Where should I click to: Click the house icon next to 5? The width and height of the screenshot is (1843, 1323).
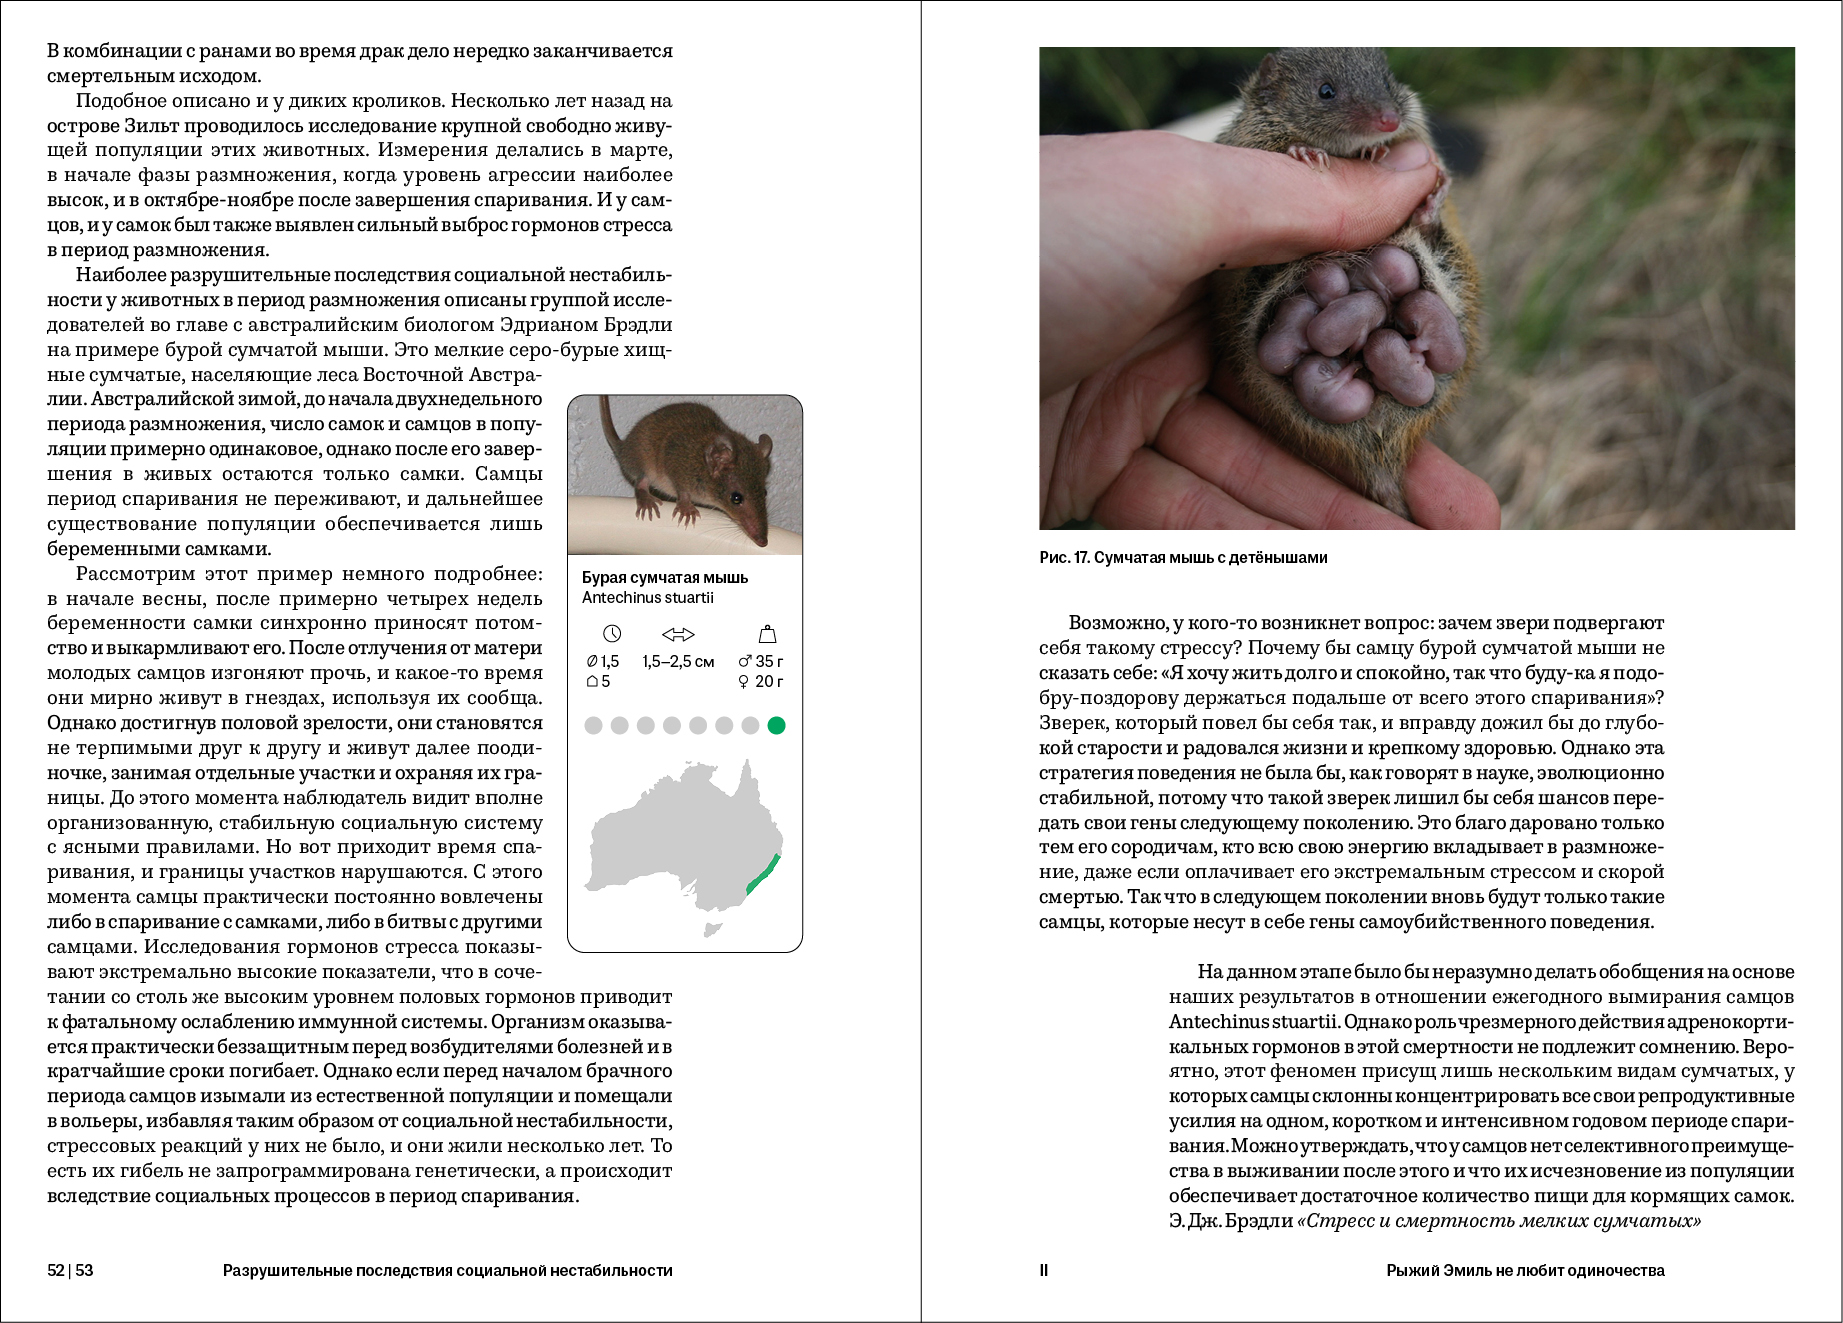click(x=591, y=682)
